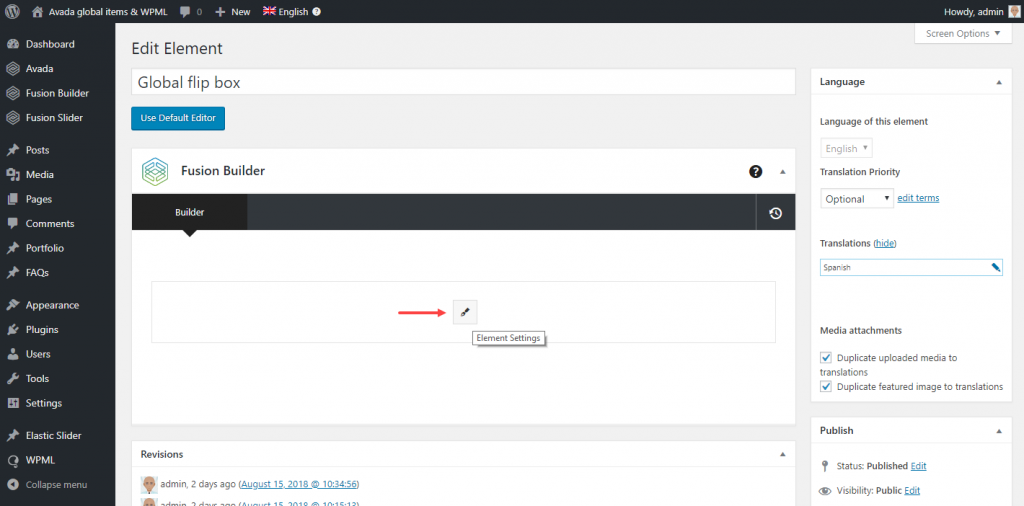
Task: Click edit terms link
Action: pyautogui.click(x=918, y=198)
